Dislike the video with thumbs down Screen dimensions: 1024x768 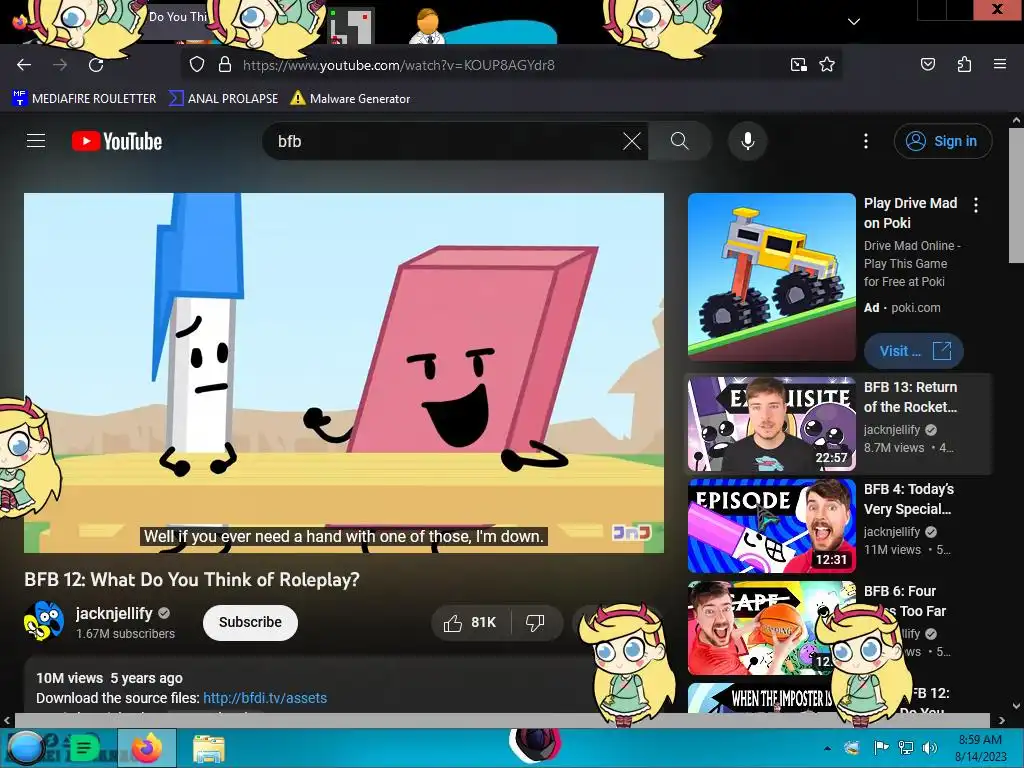pos(536,622)
